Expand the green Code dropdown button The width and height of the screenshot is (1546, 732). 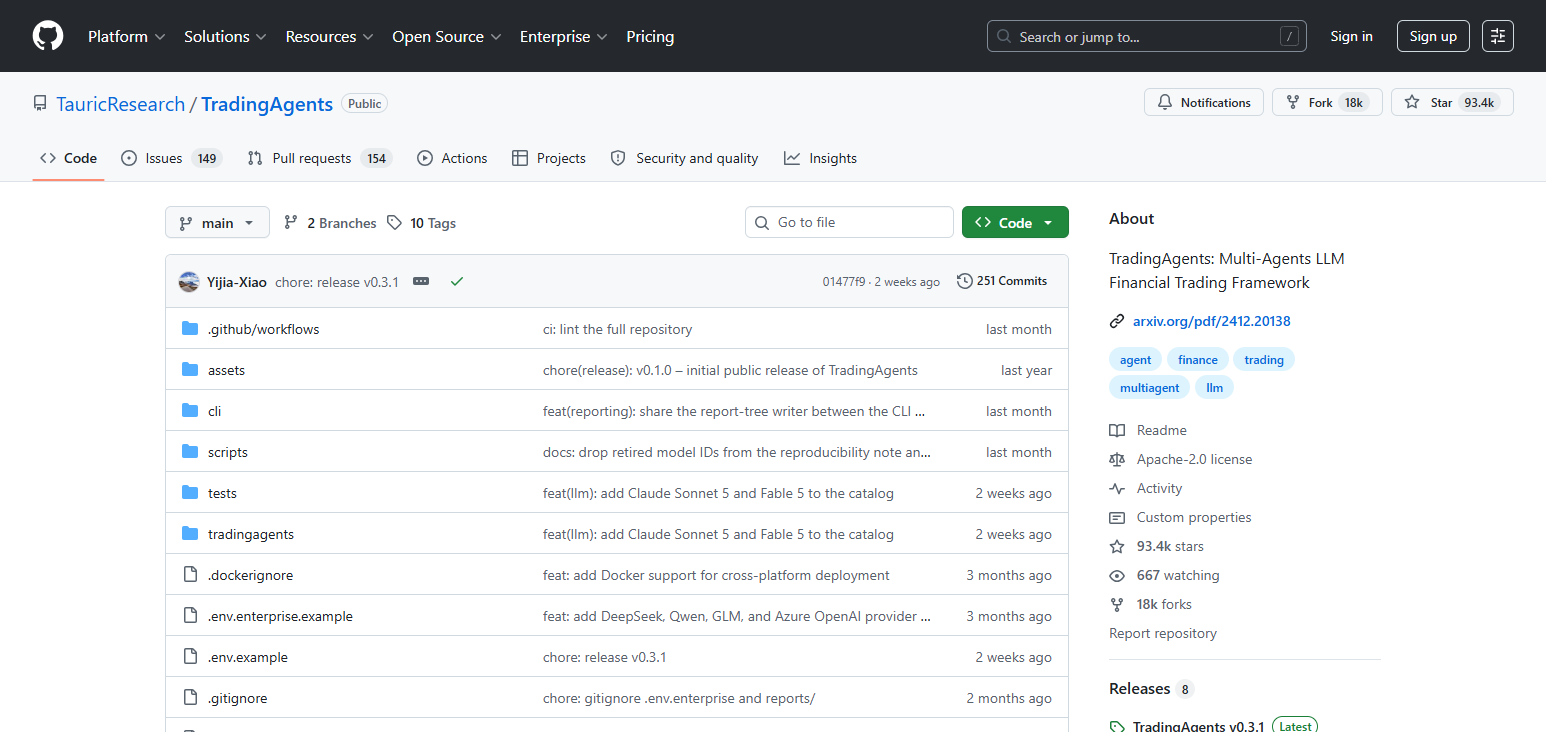tap(1015, 223)
